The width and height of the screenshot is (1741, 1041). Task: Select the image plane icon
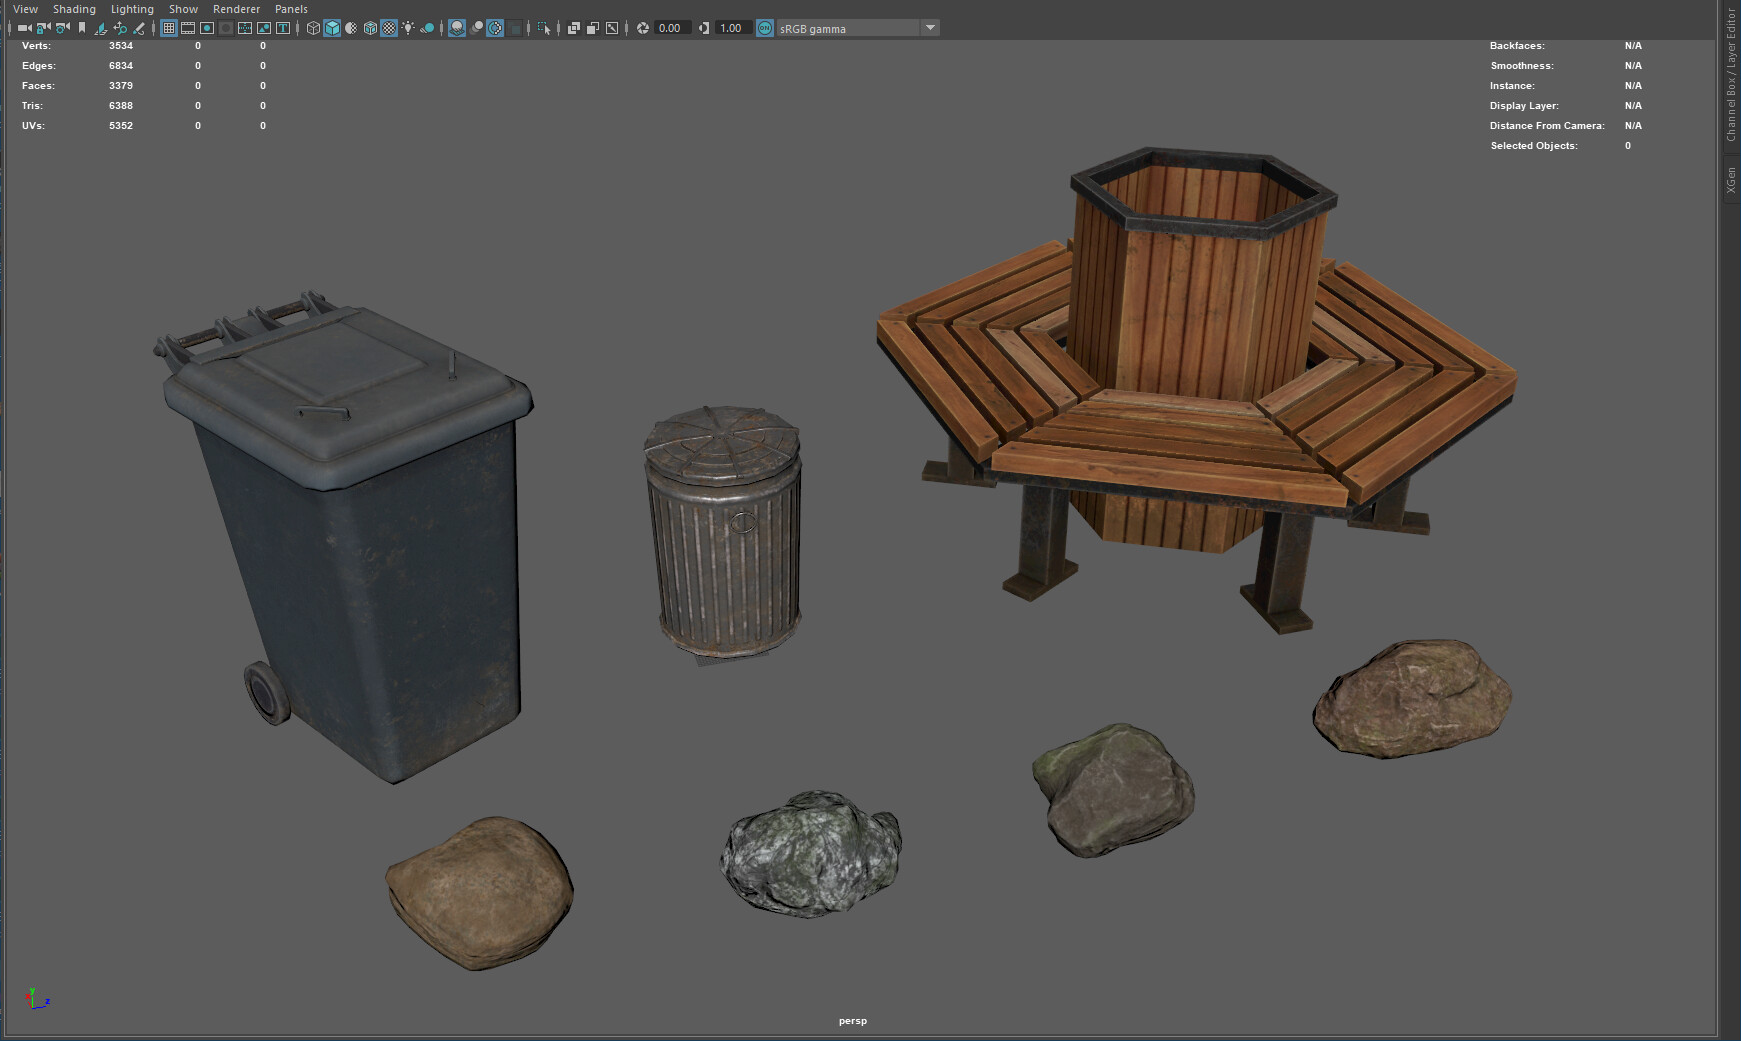click(x=100, y=28)
